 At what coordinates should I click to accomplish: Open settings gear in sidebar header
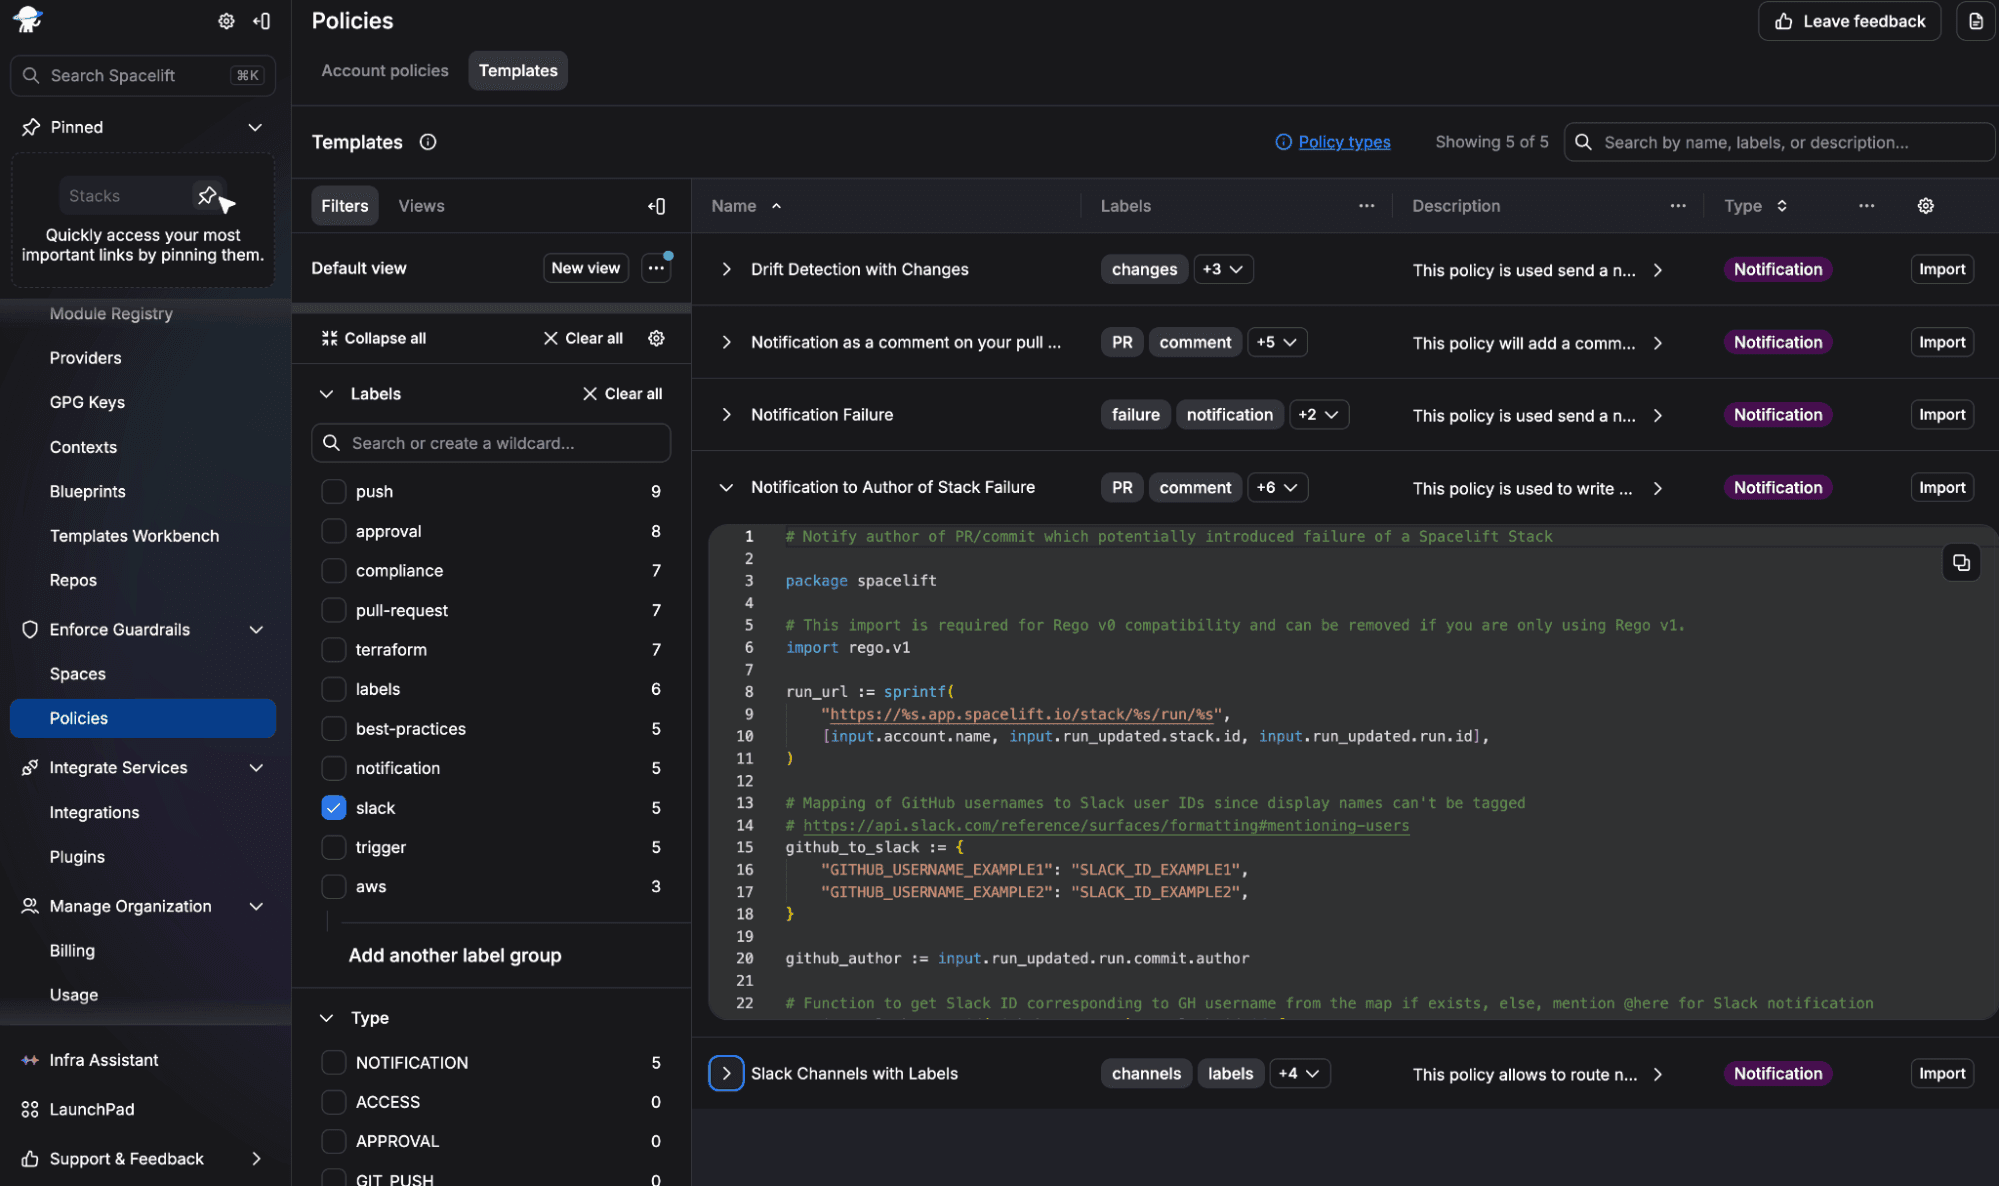(227, 21)
